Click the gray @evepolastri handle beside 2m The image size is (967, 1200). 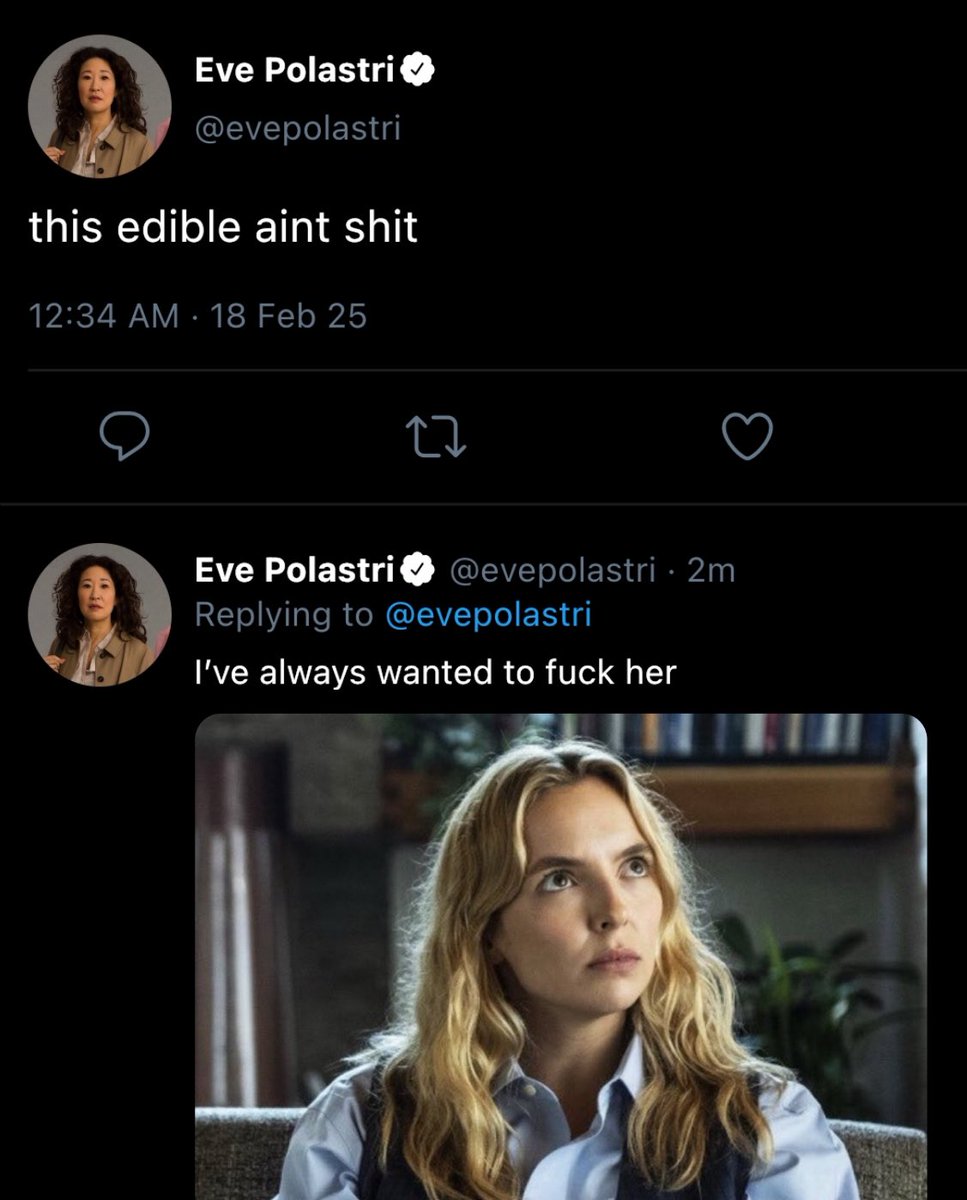pyautogui.click(x=554, y=570)
